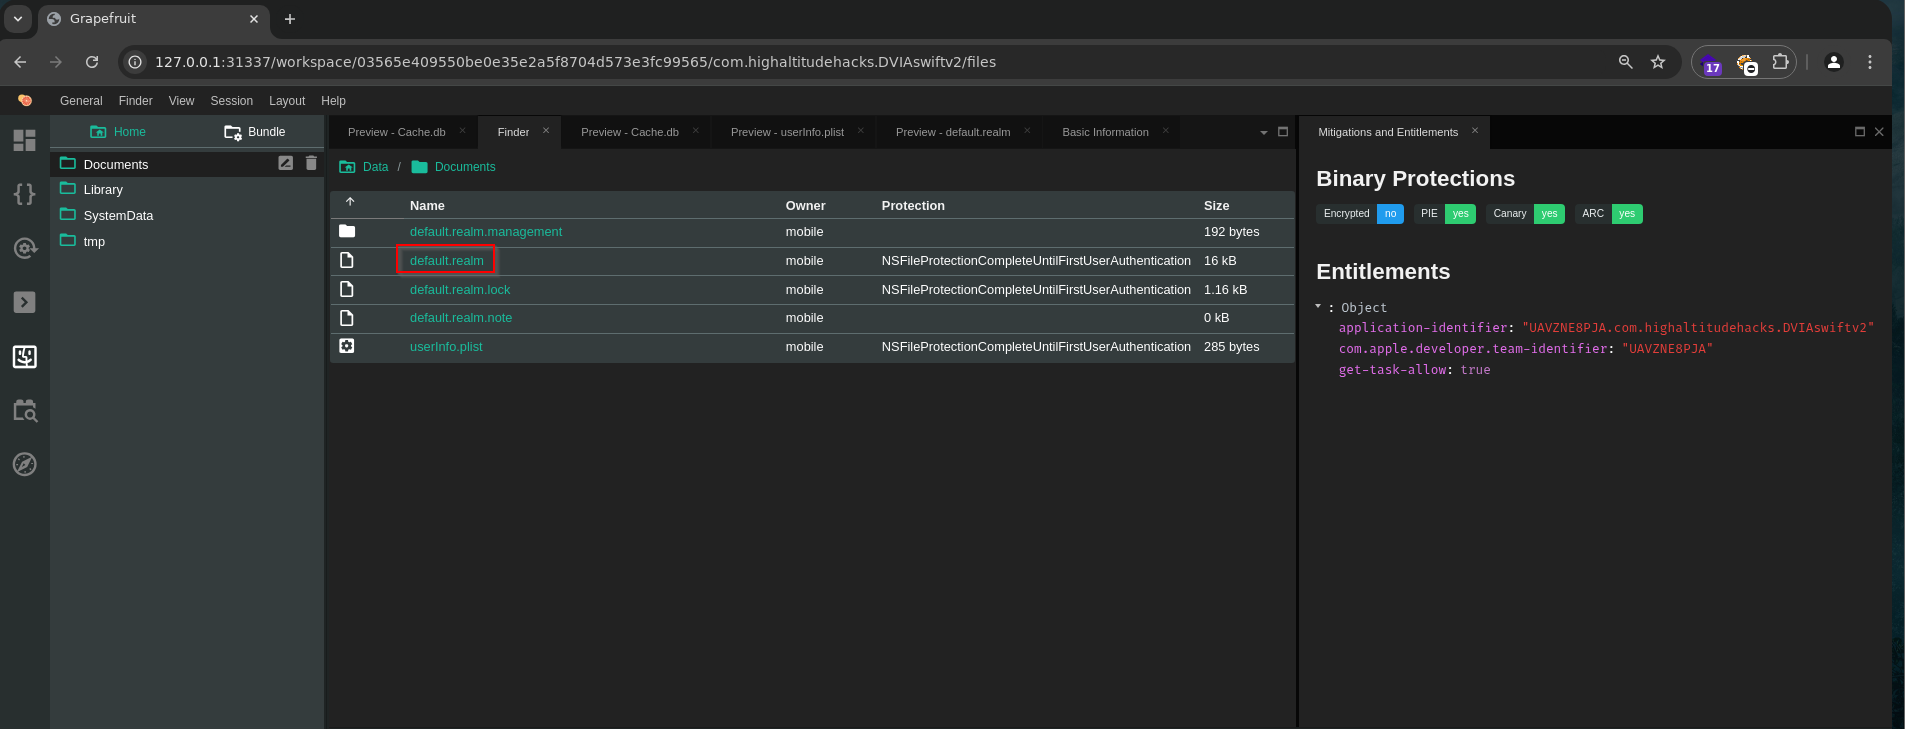Select tmp folder in tree
This screenshot has height=729, width=1905.
(94, 242)
